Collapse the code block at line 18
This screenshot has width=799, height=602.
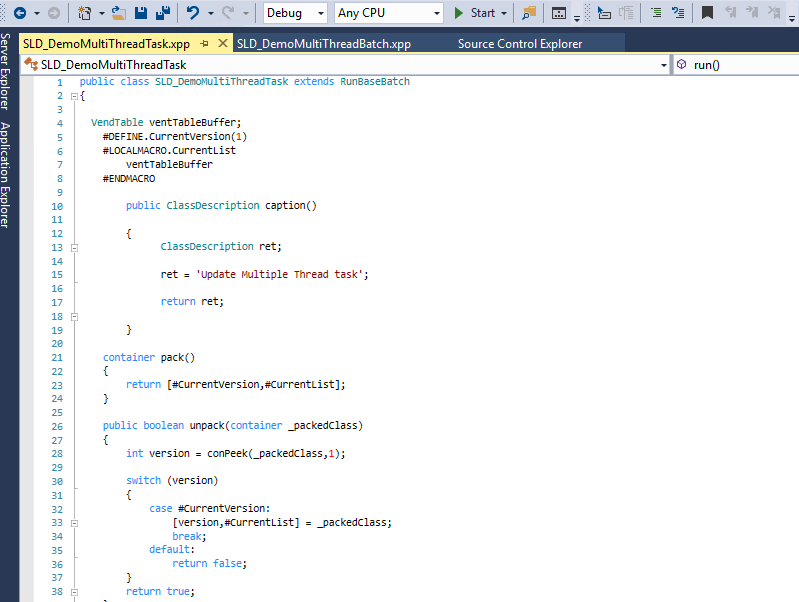click(x=74, y=317)
